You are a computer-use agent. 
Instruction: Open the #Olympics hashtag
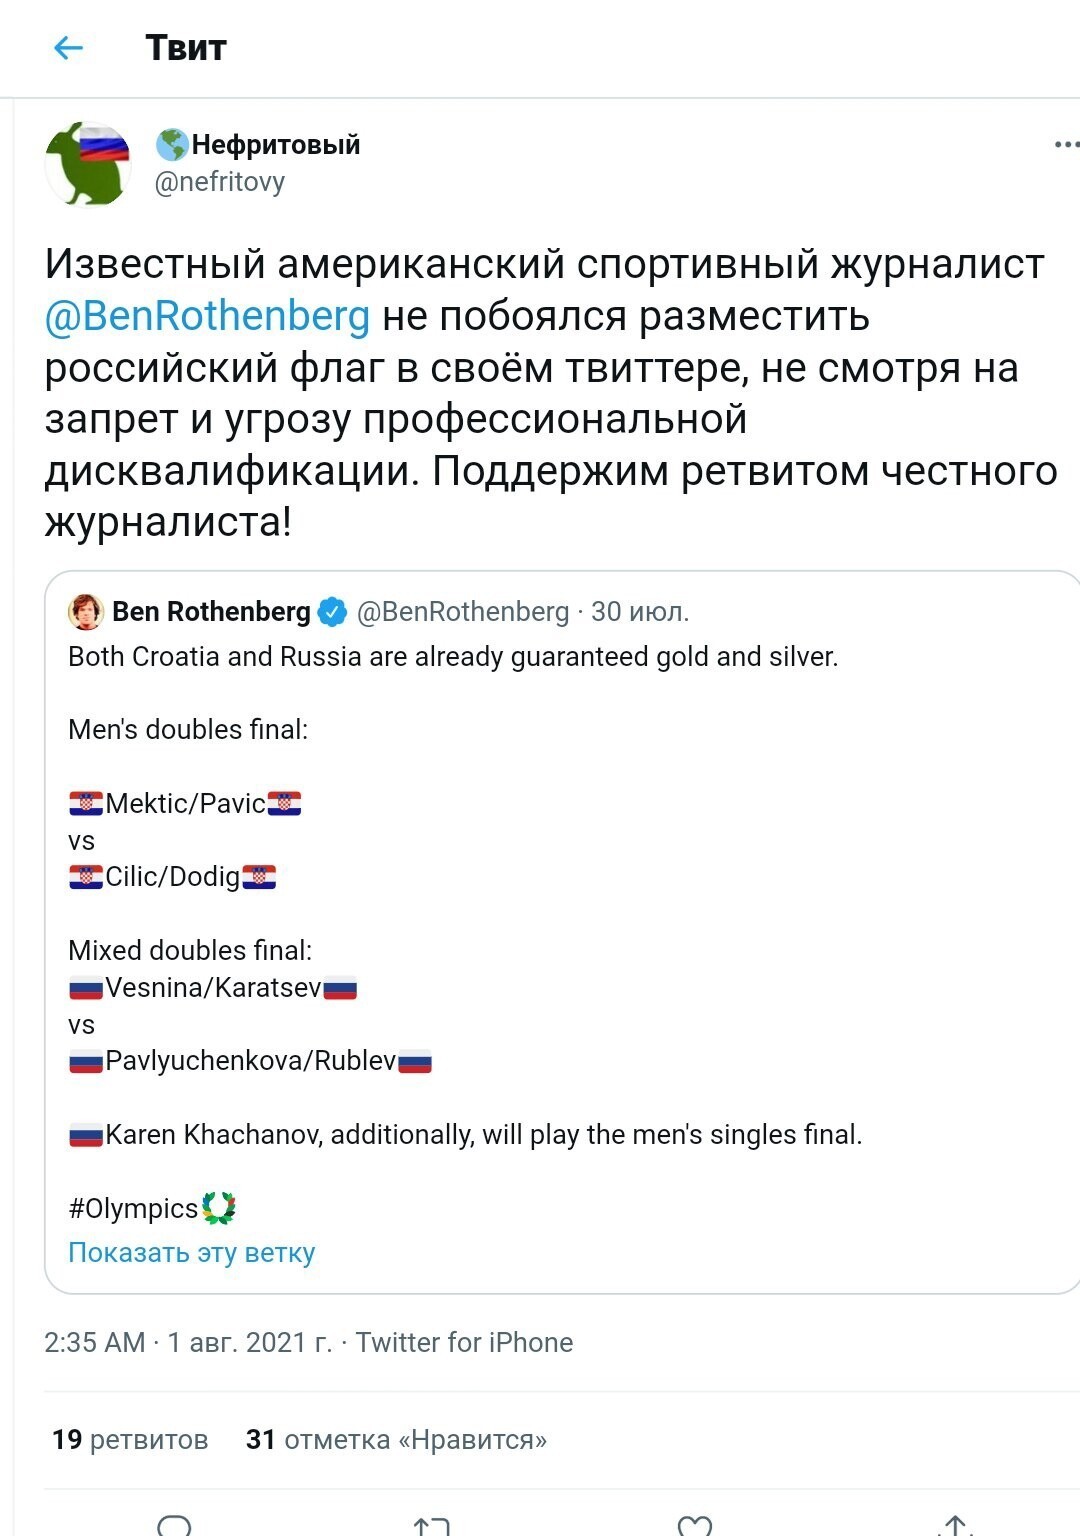[x=133, y=1208]
